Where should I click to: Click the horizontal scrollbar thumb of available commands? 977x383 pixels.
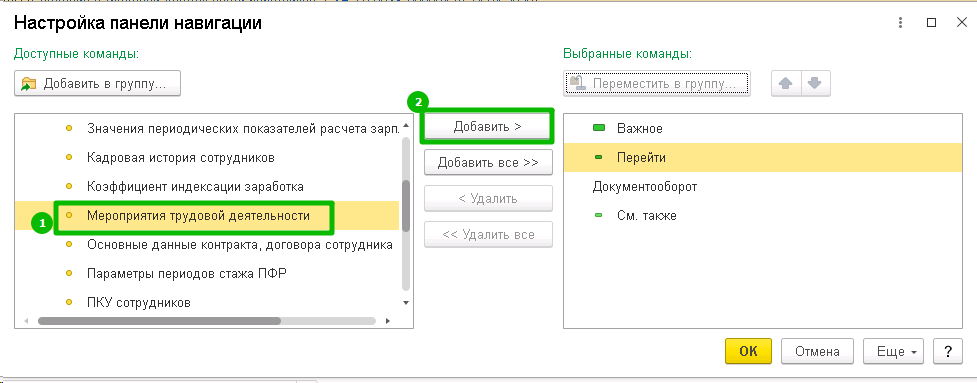[x=159, y=321]
